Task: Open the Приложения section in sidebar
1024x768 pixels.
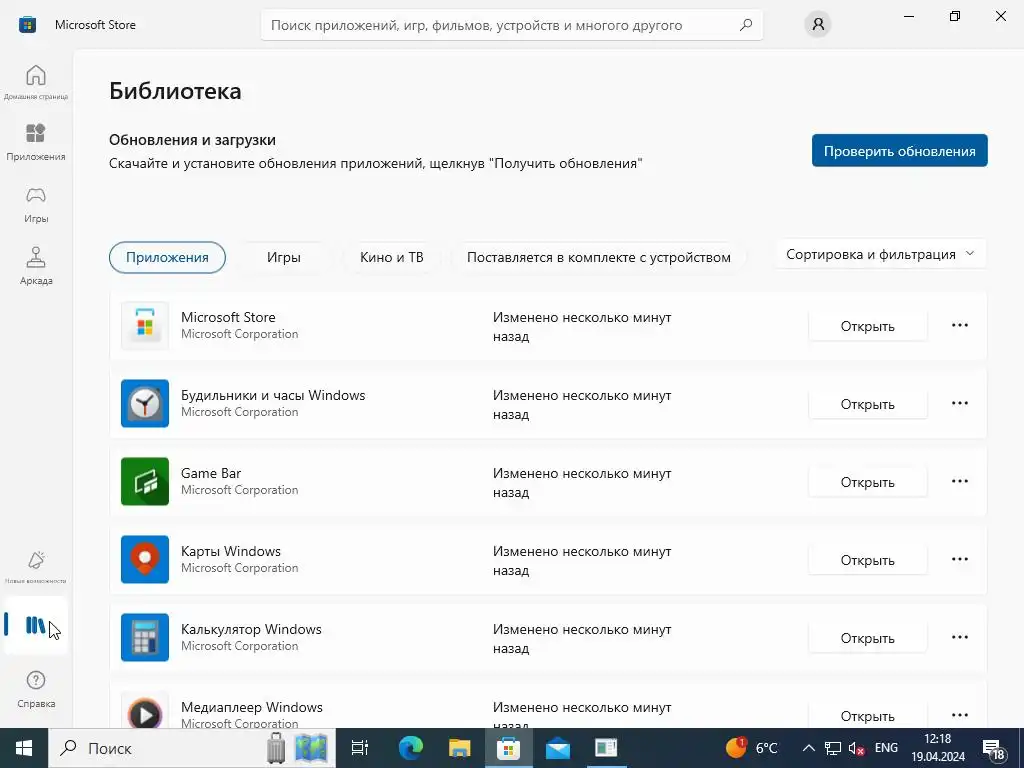Action: 36,142
